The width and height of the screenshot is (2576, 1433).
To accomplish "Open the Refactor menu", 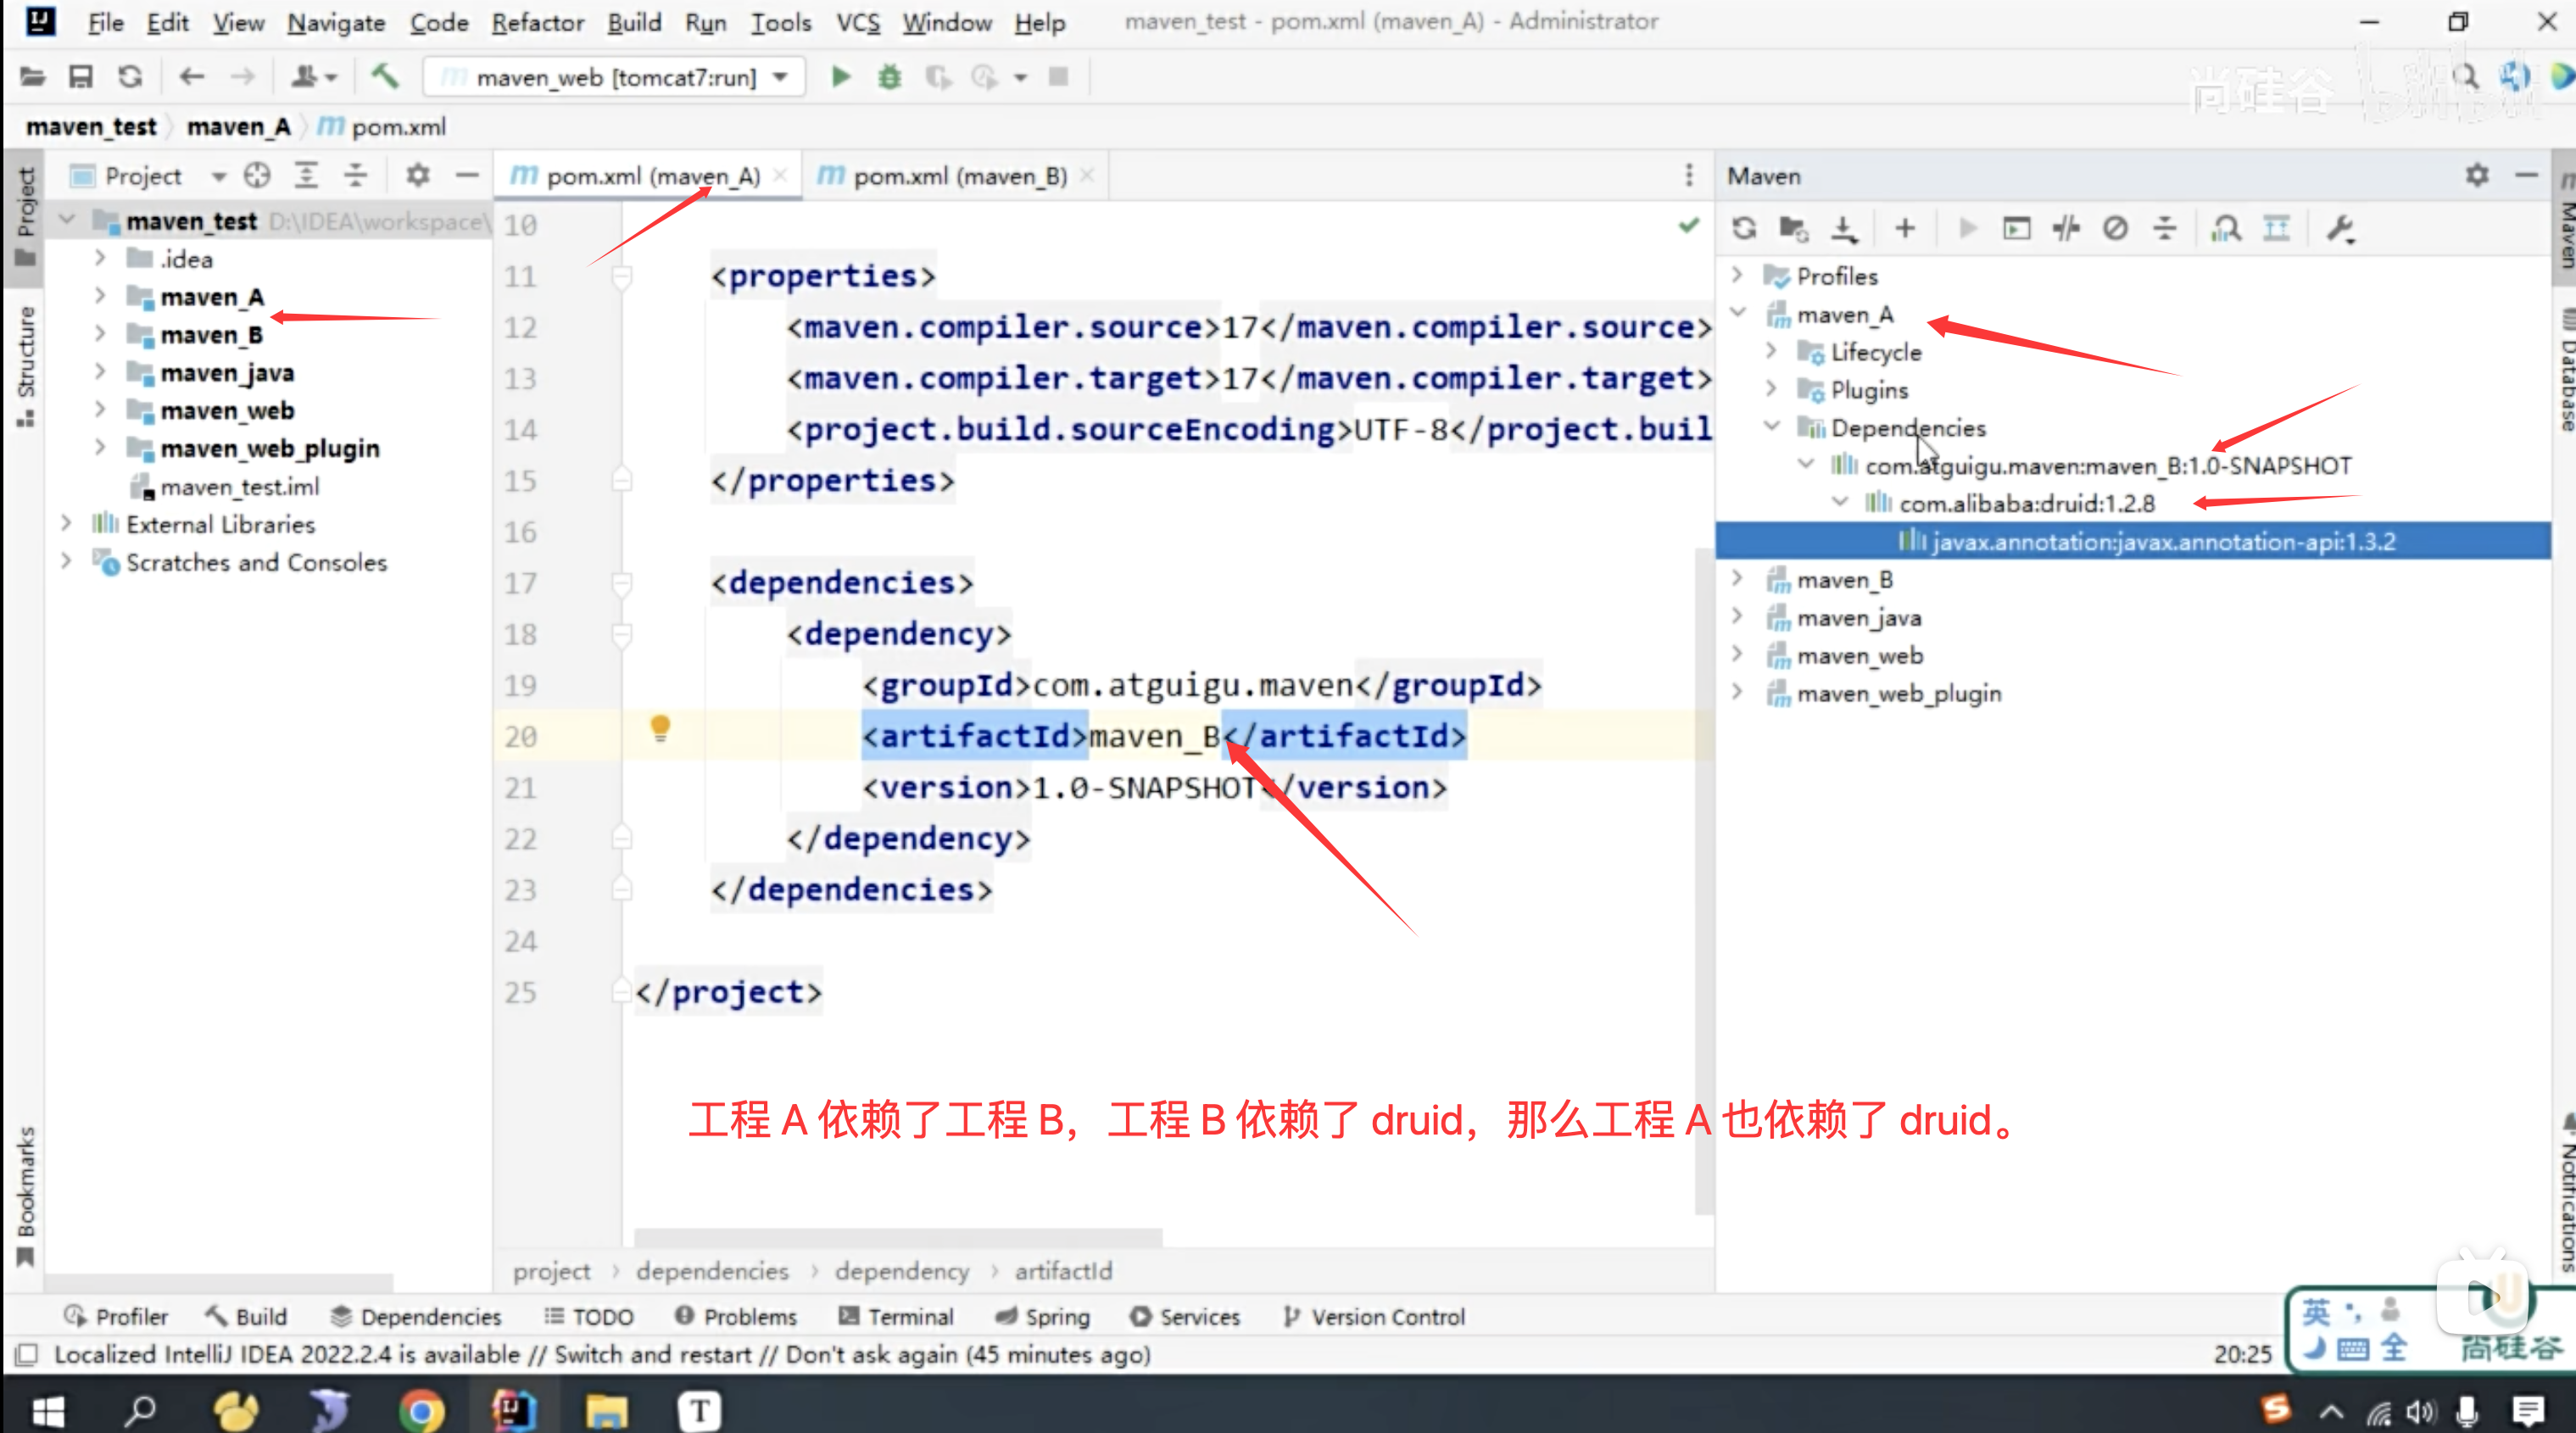I will (x=537, y=22).
